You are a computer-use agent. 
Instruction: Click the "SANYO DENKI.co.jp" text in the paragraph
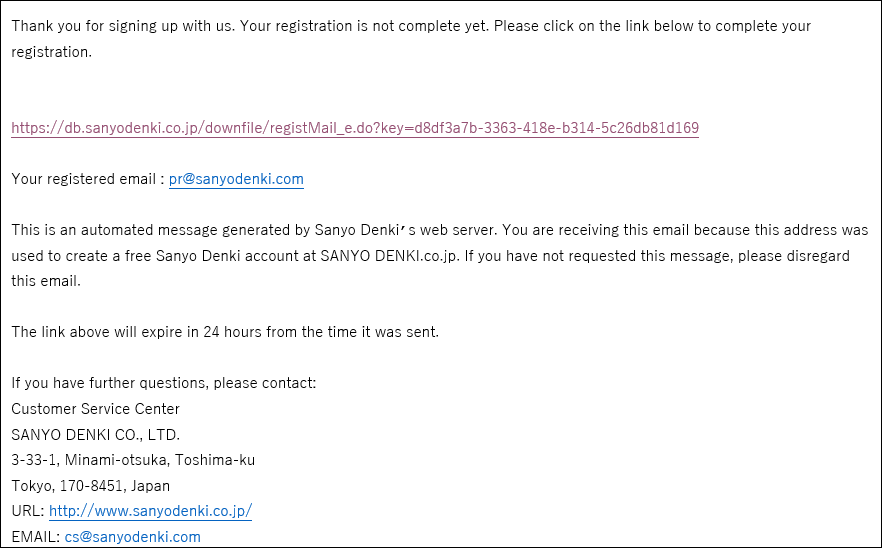click(390, 256)
